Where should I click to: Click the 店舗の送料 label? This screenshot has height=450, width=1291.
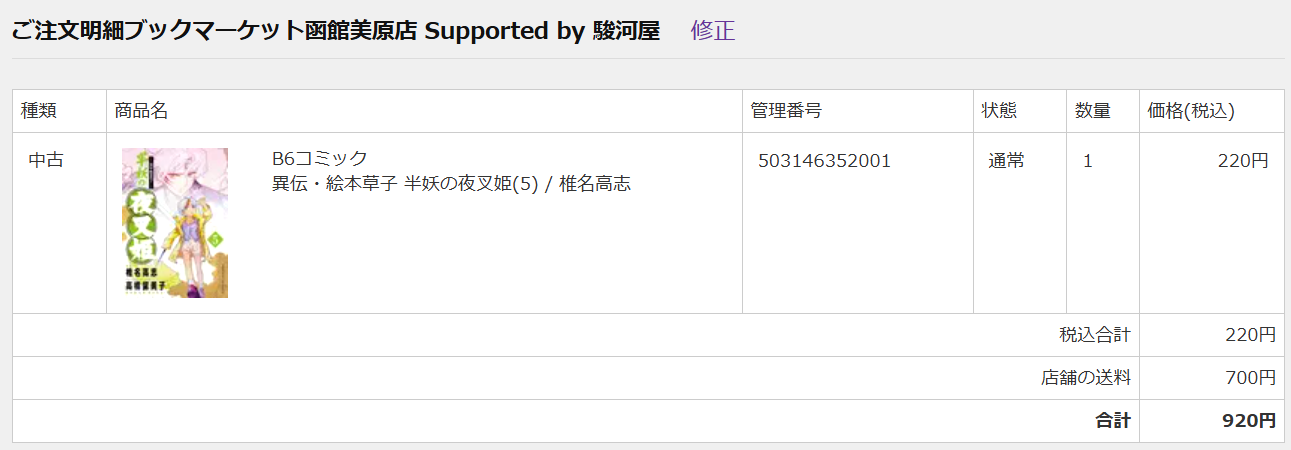1086,378
